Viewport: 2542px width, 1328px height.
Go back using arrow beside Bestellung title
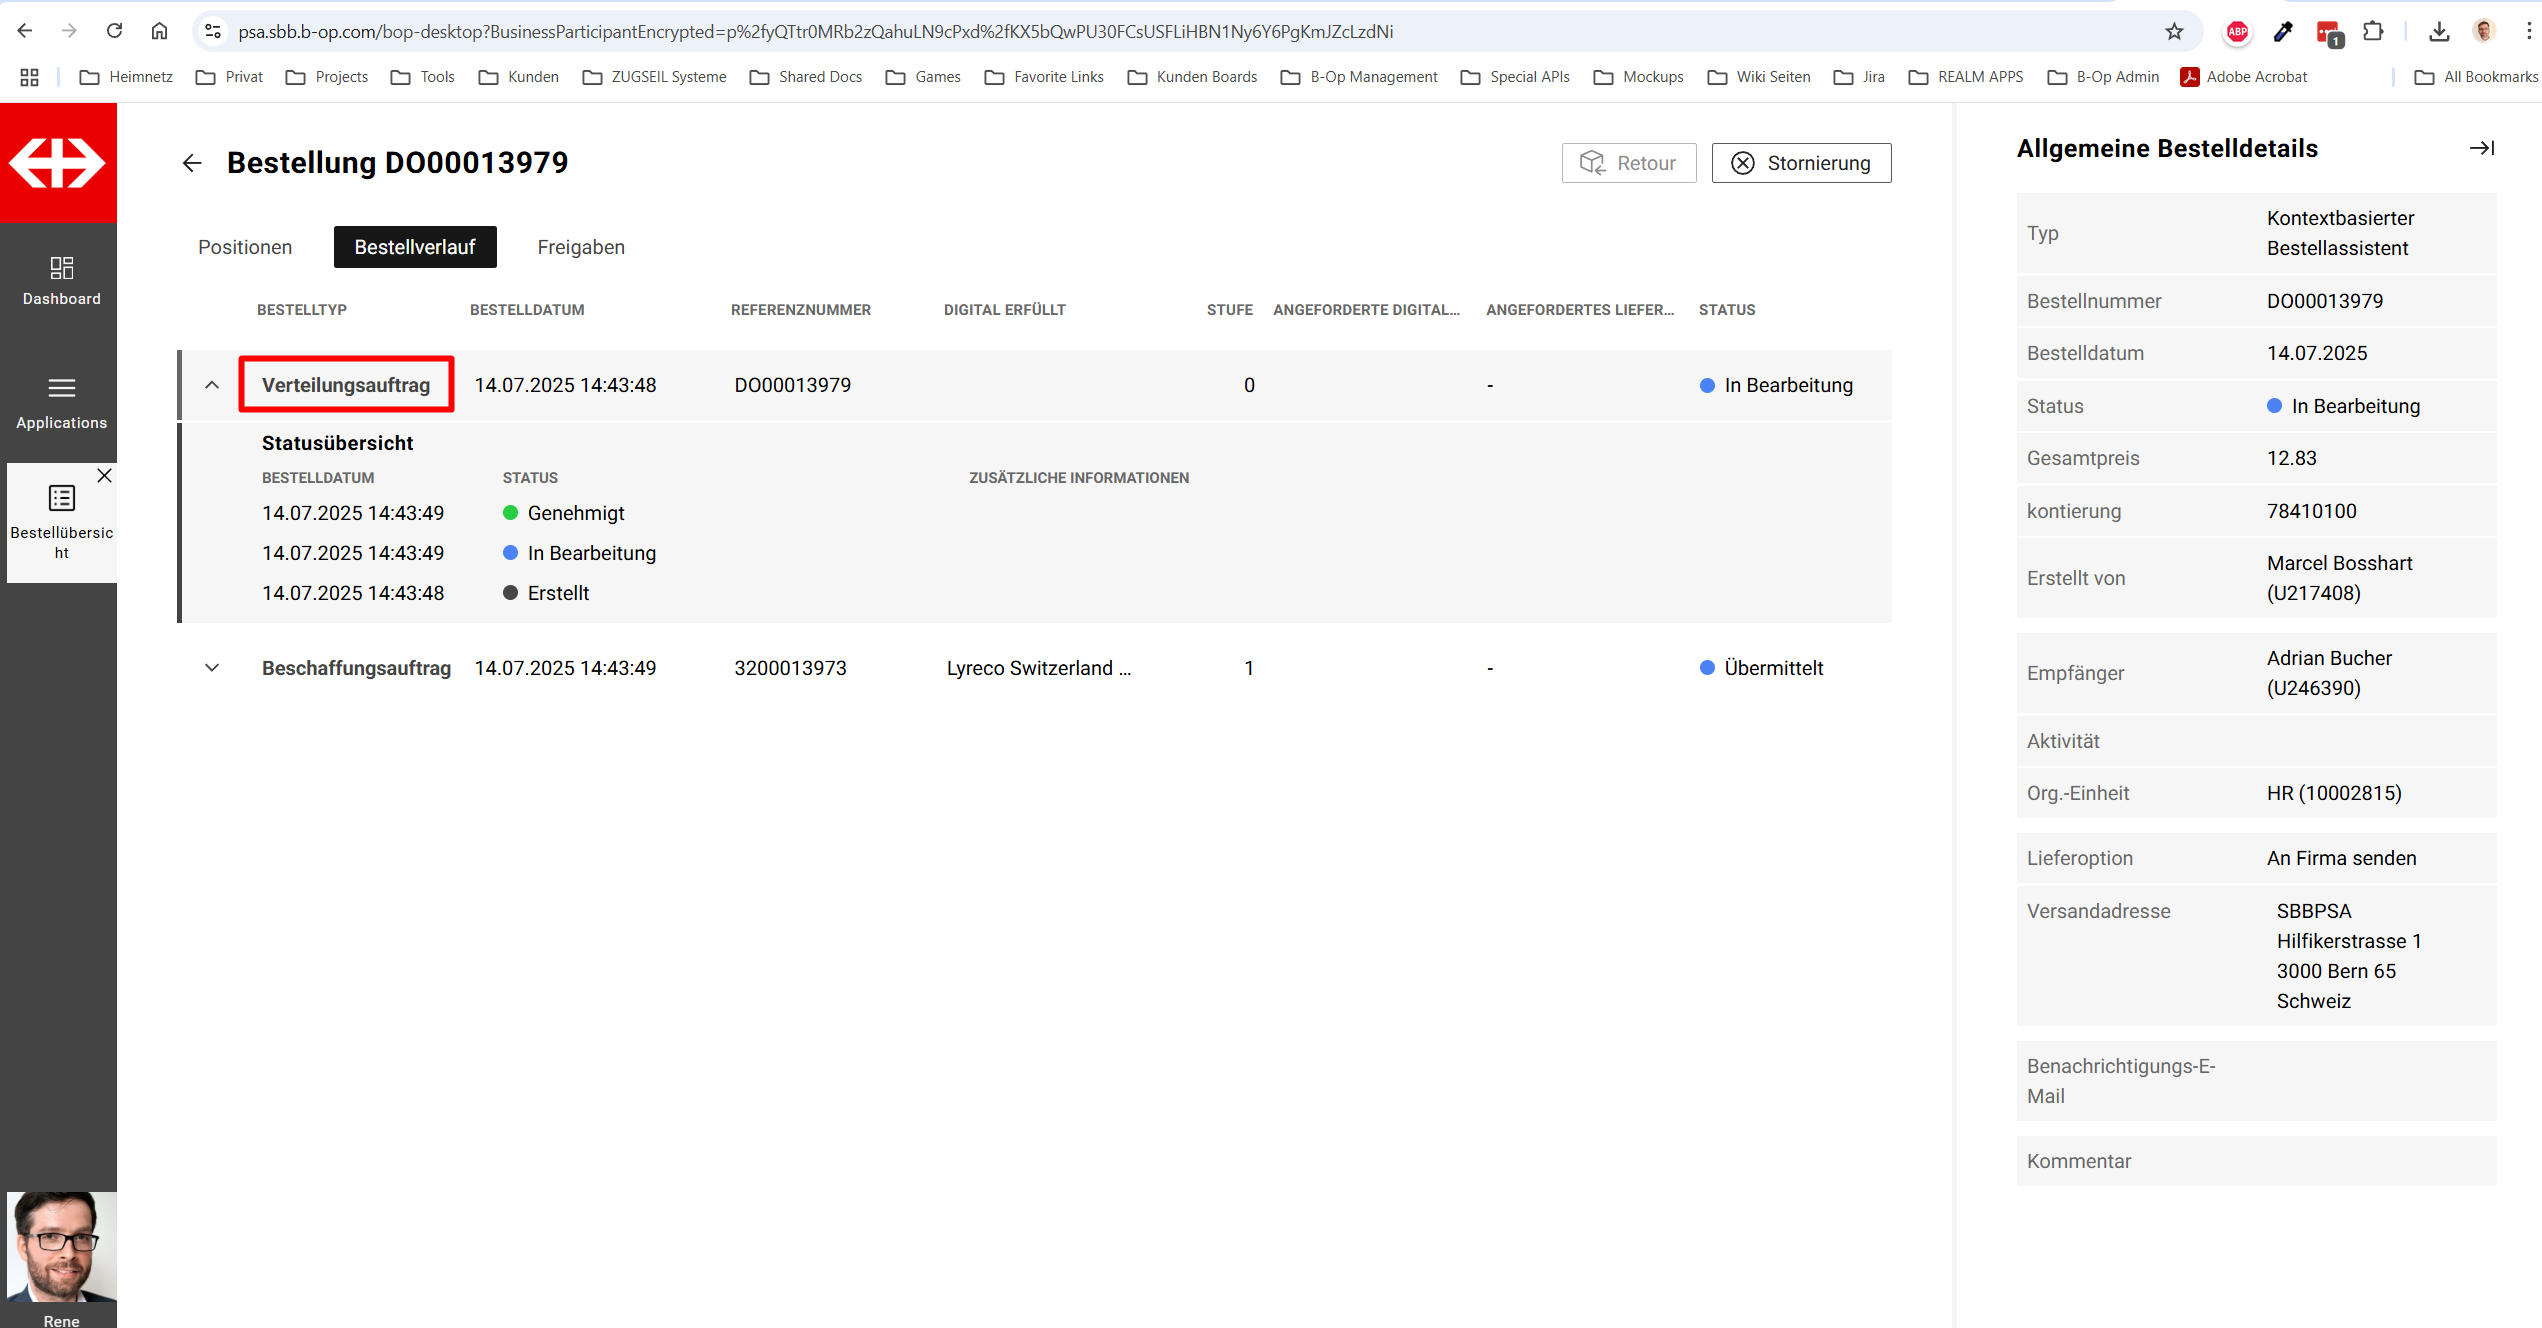[x=192, y=163]
